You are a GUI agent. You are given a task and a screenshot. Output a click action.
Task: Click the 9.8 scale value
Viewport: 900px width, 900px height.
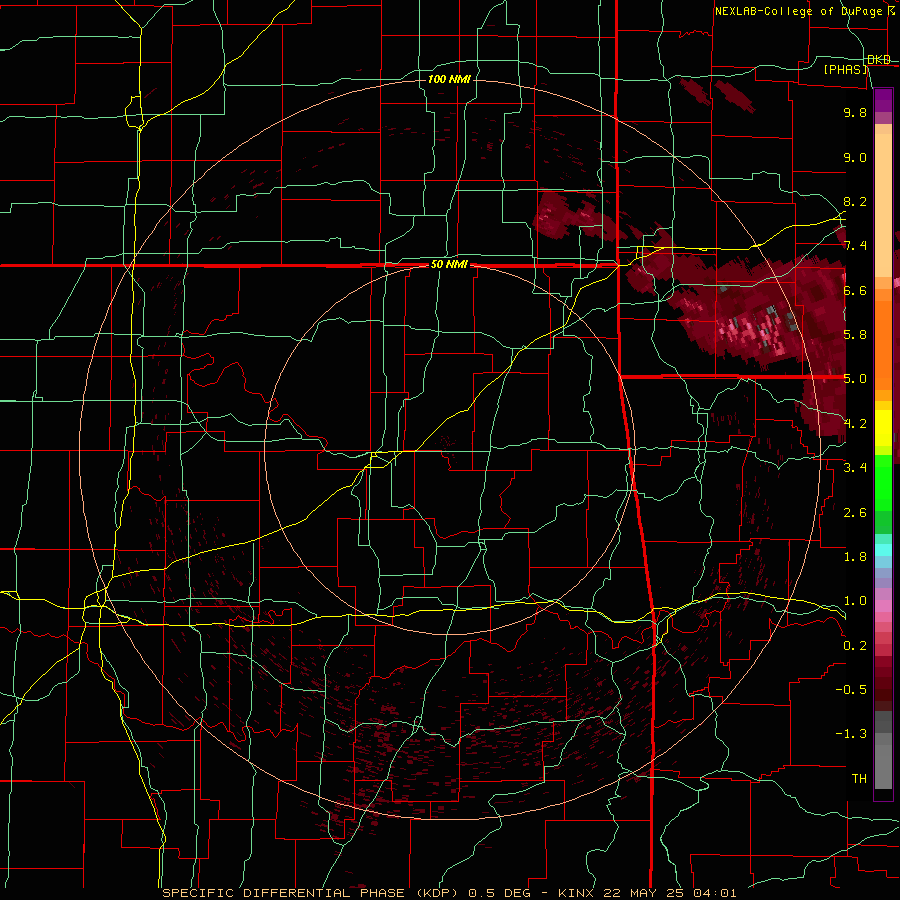pos(855,112)
